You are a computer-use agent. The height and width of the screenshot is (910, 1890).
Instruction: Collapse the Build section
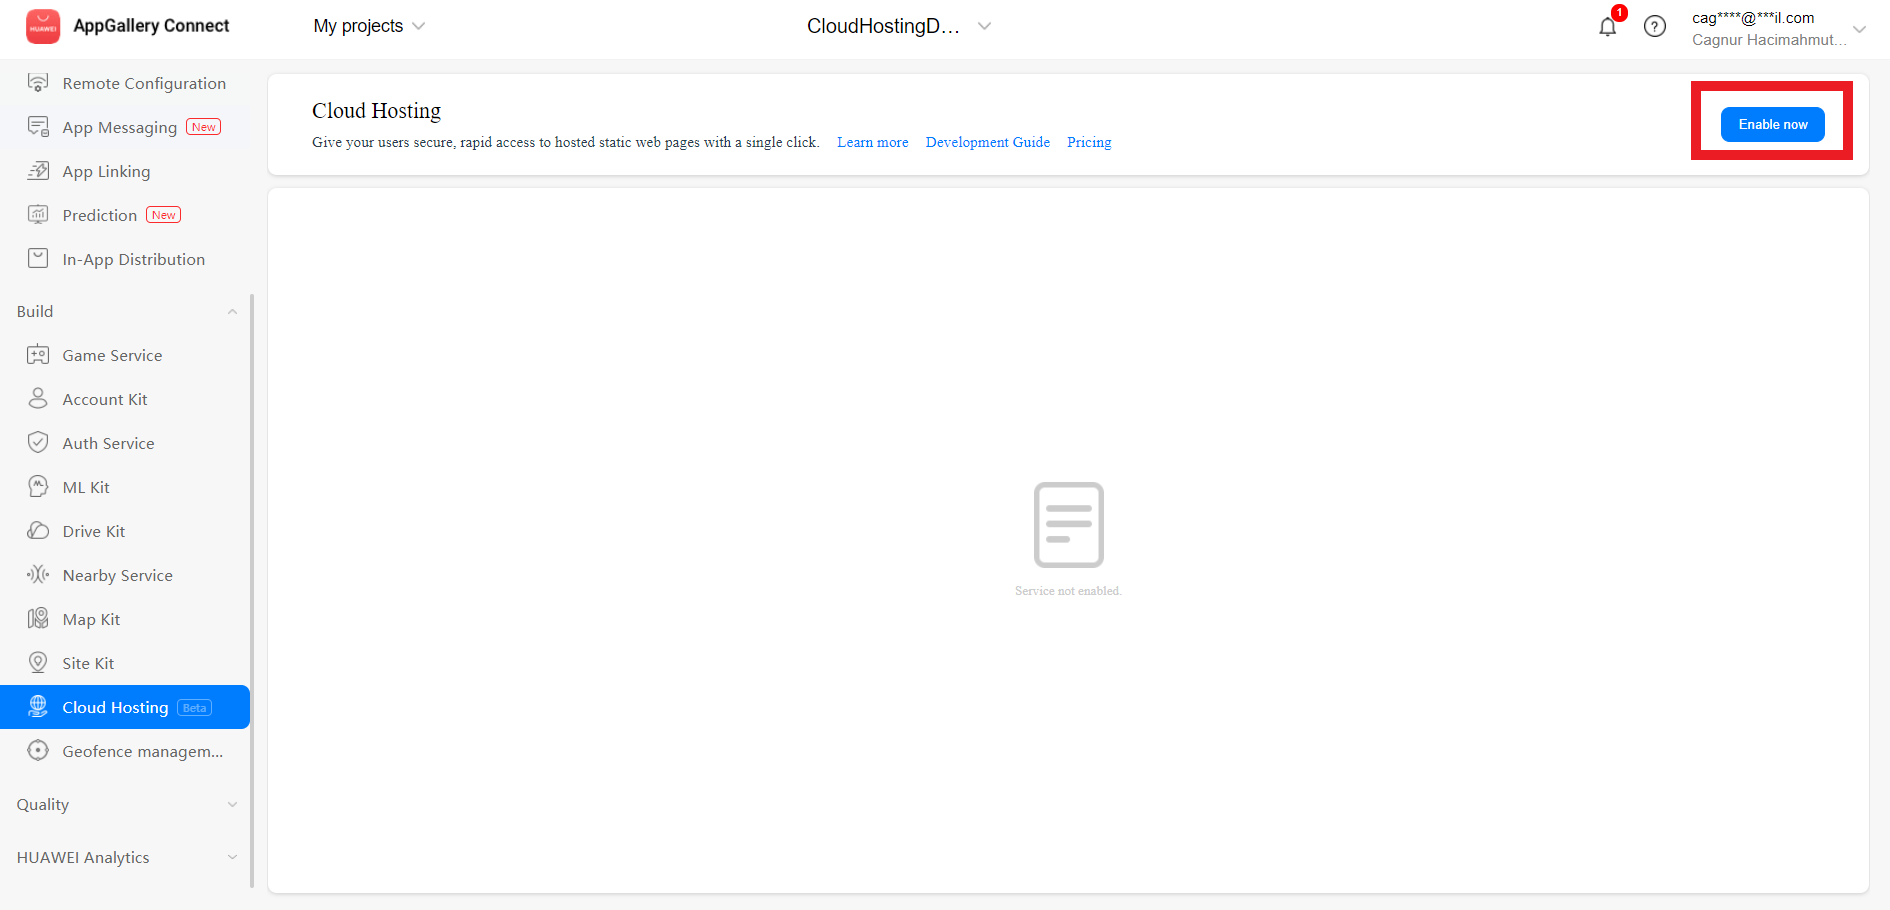tap(232, 312)
